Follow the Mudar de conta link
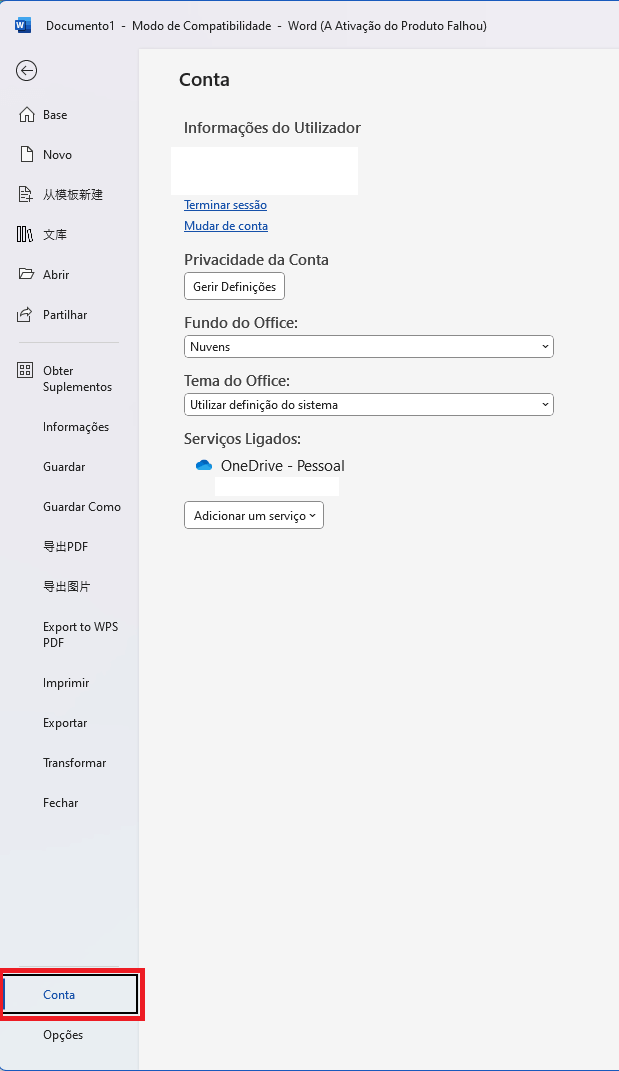Image resolution: width=619 pixels, height=1071 pixels. coord(226,226)
